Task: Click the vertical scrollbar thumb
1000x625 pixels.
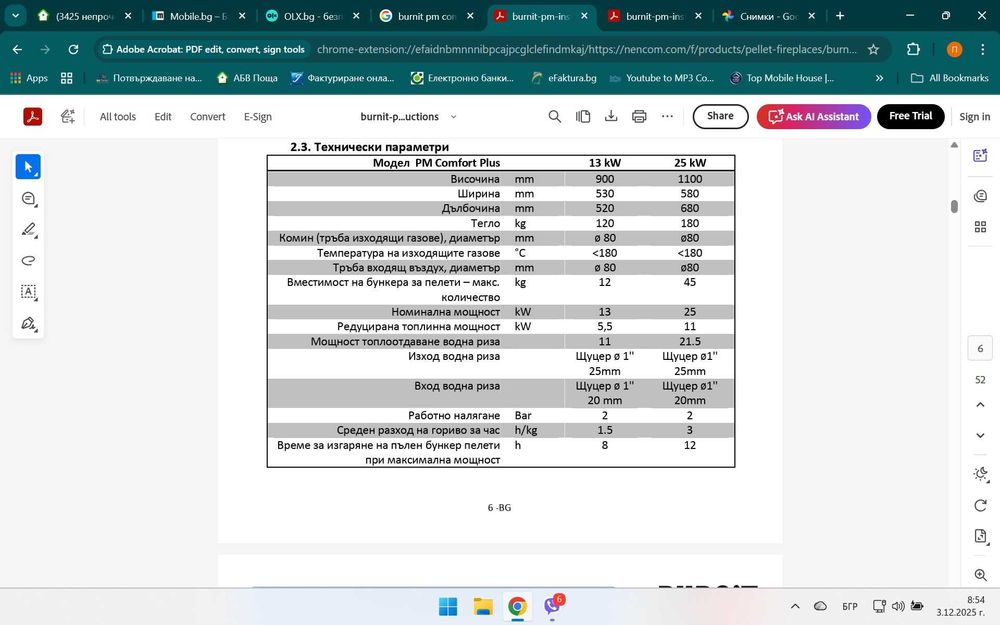Action: tap(954, 206)
